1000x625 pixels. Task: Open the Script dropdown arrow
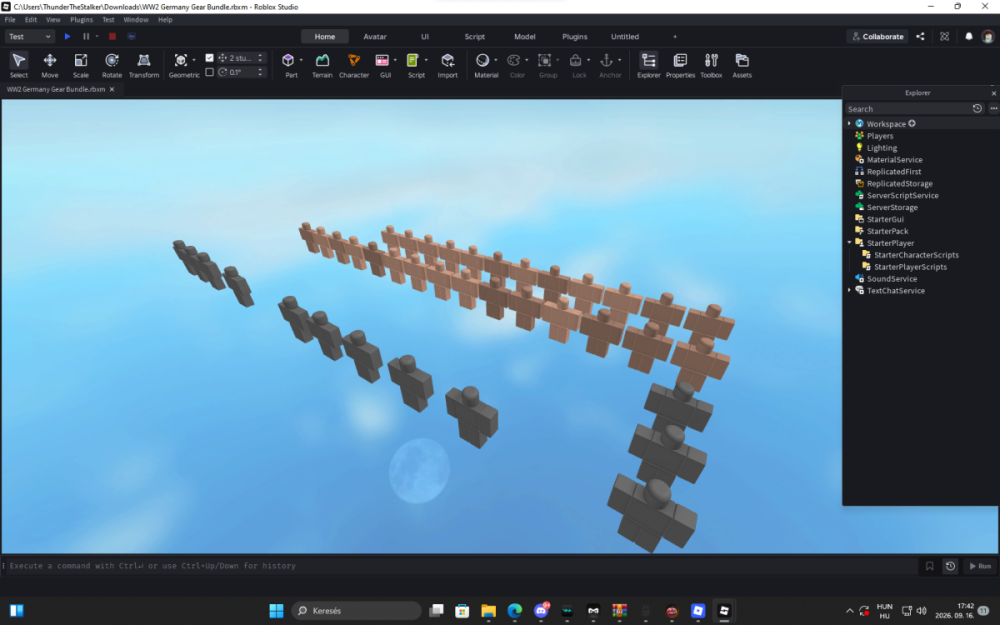tap(426, 60)
